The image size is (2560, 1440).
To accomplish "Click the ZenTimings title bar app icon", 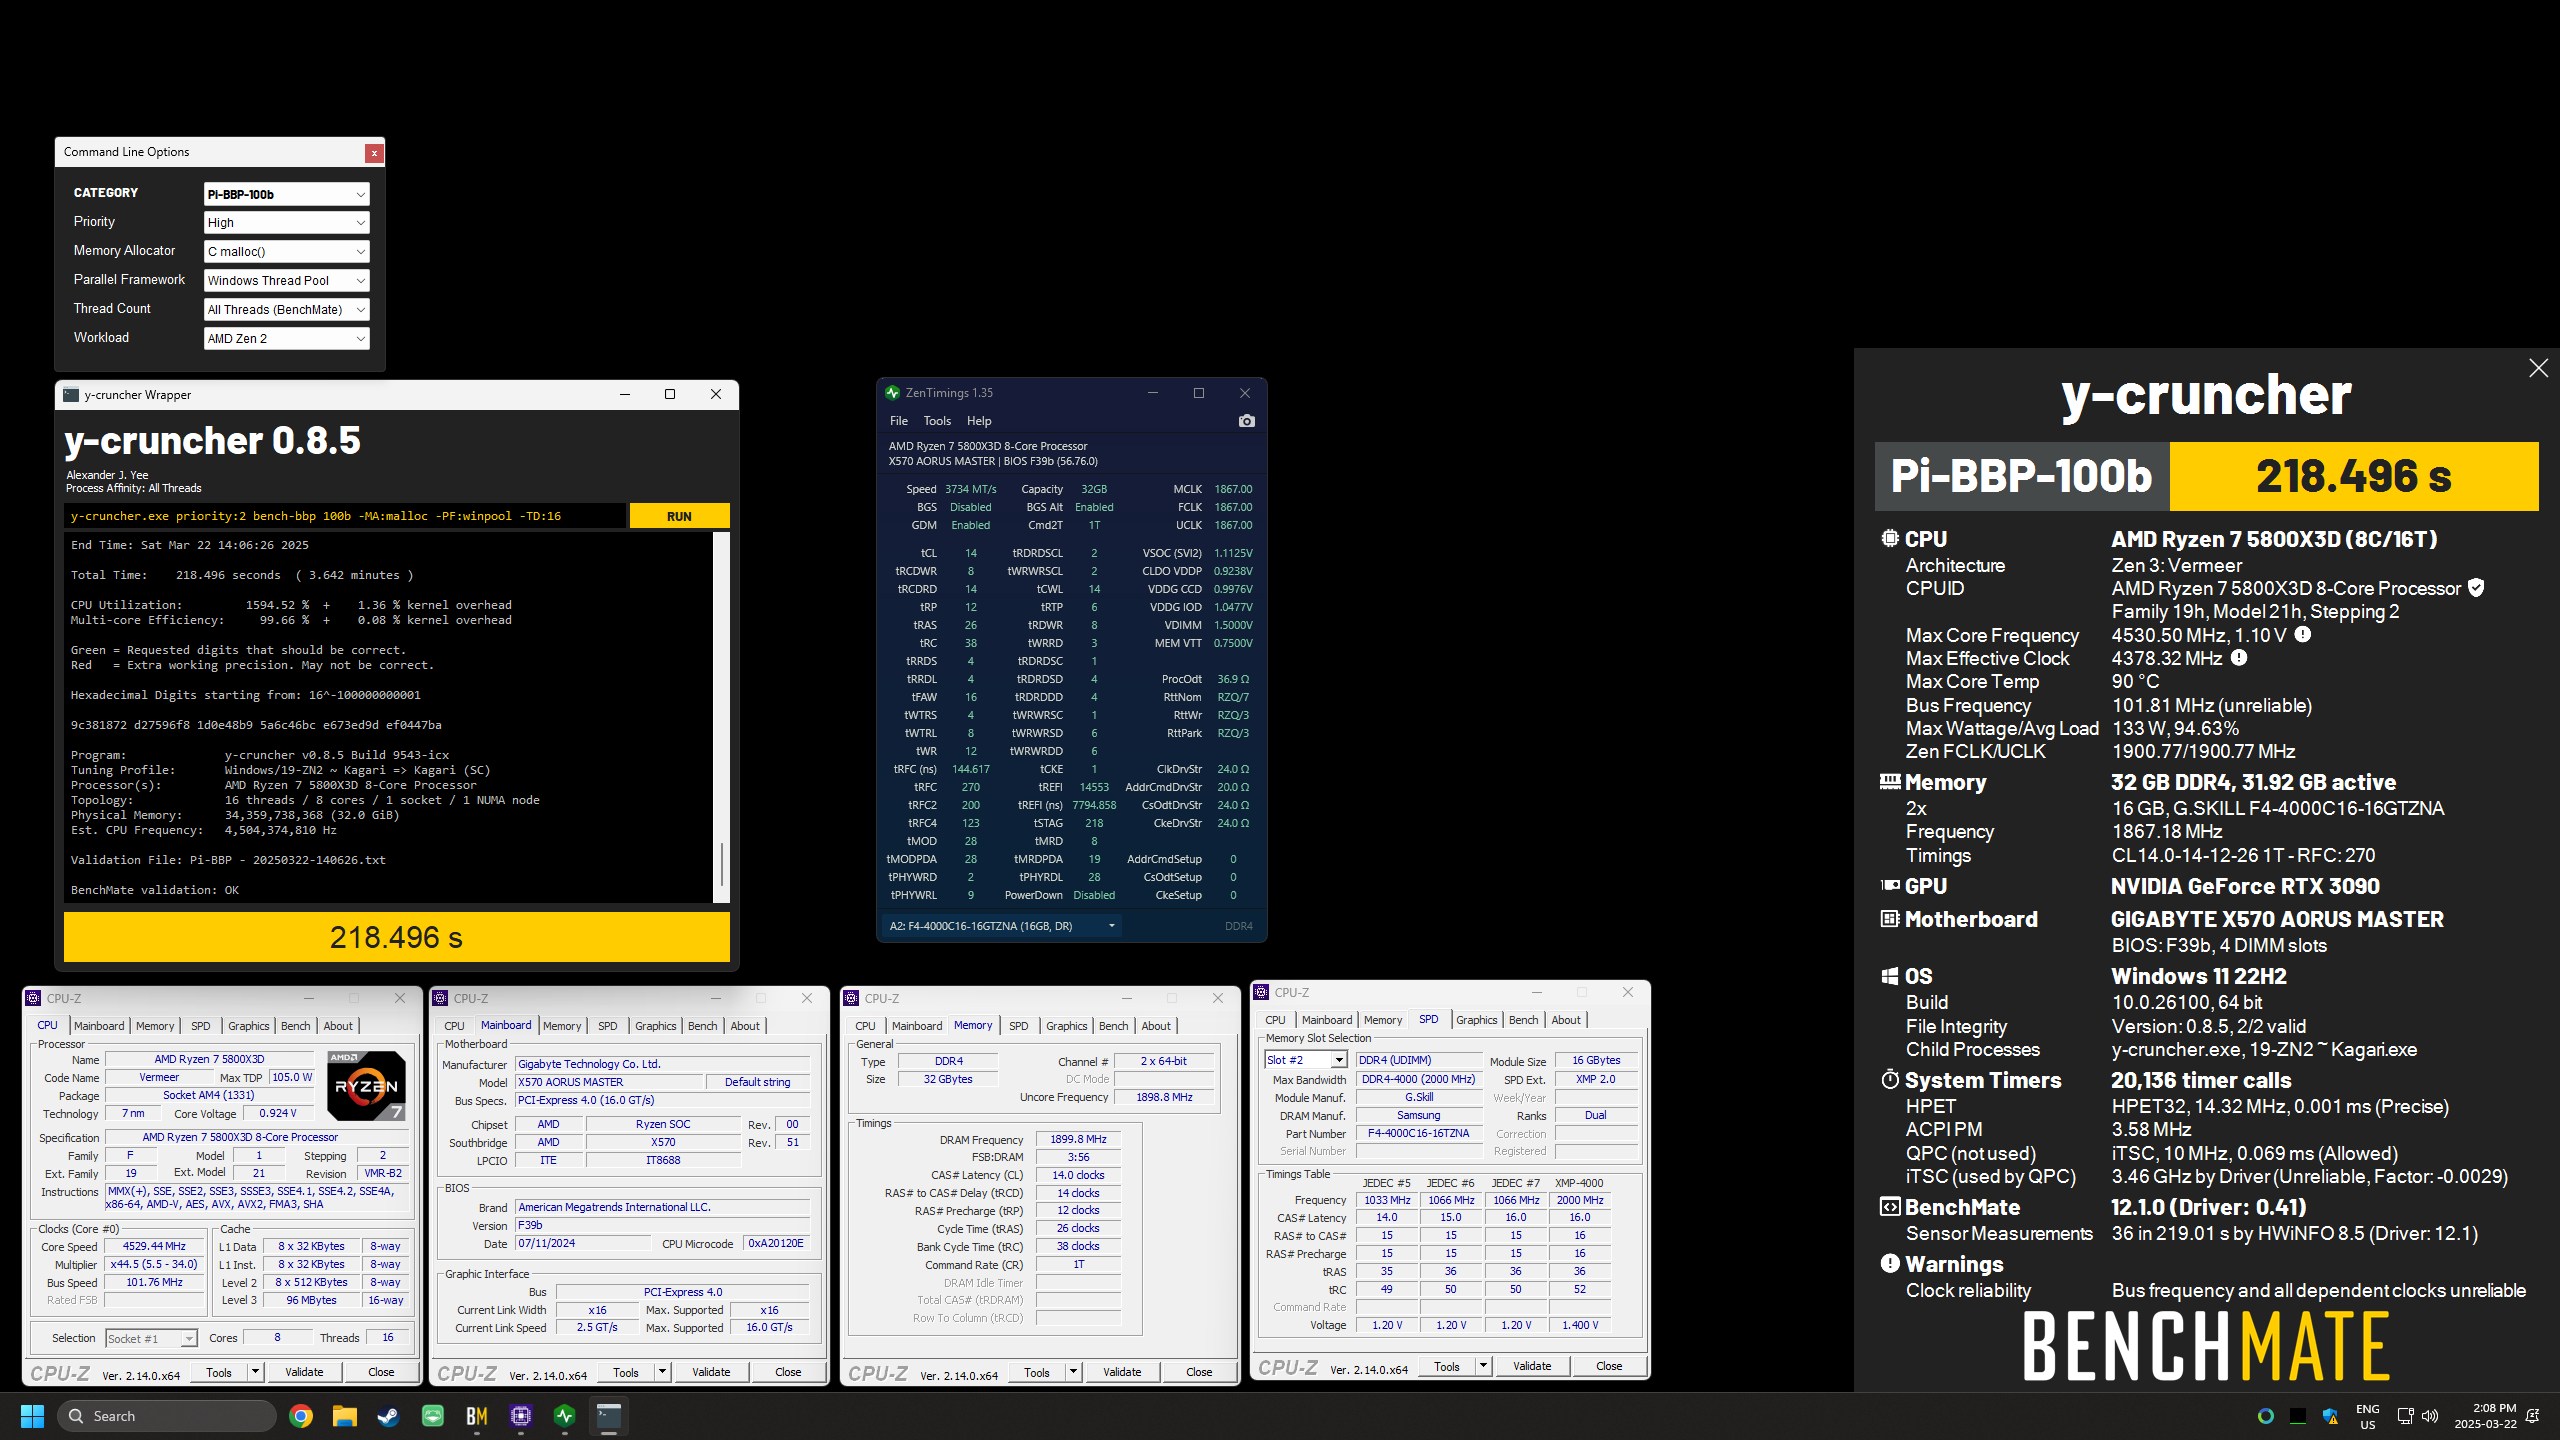I will [x=892, y=393].
